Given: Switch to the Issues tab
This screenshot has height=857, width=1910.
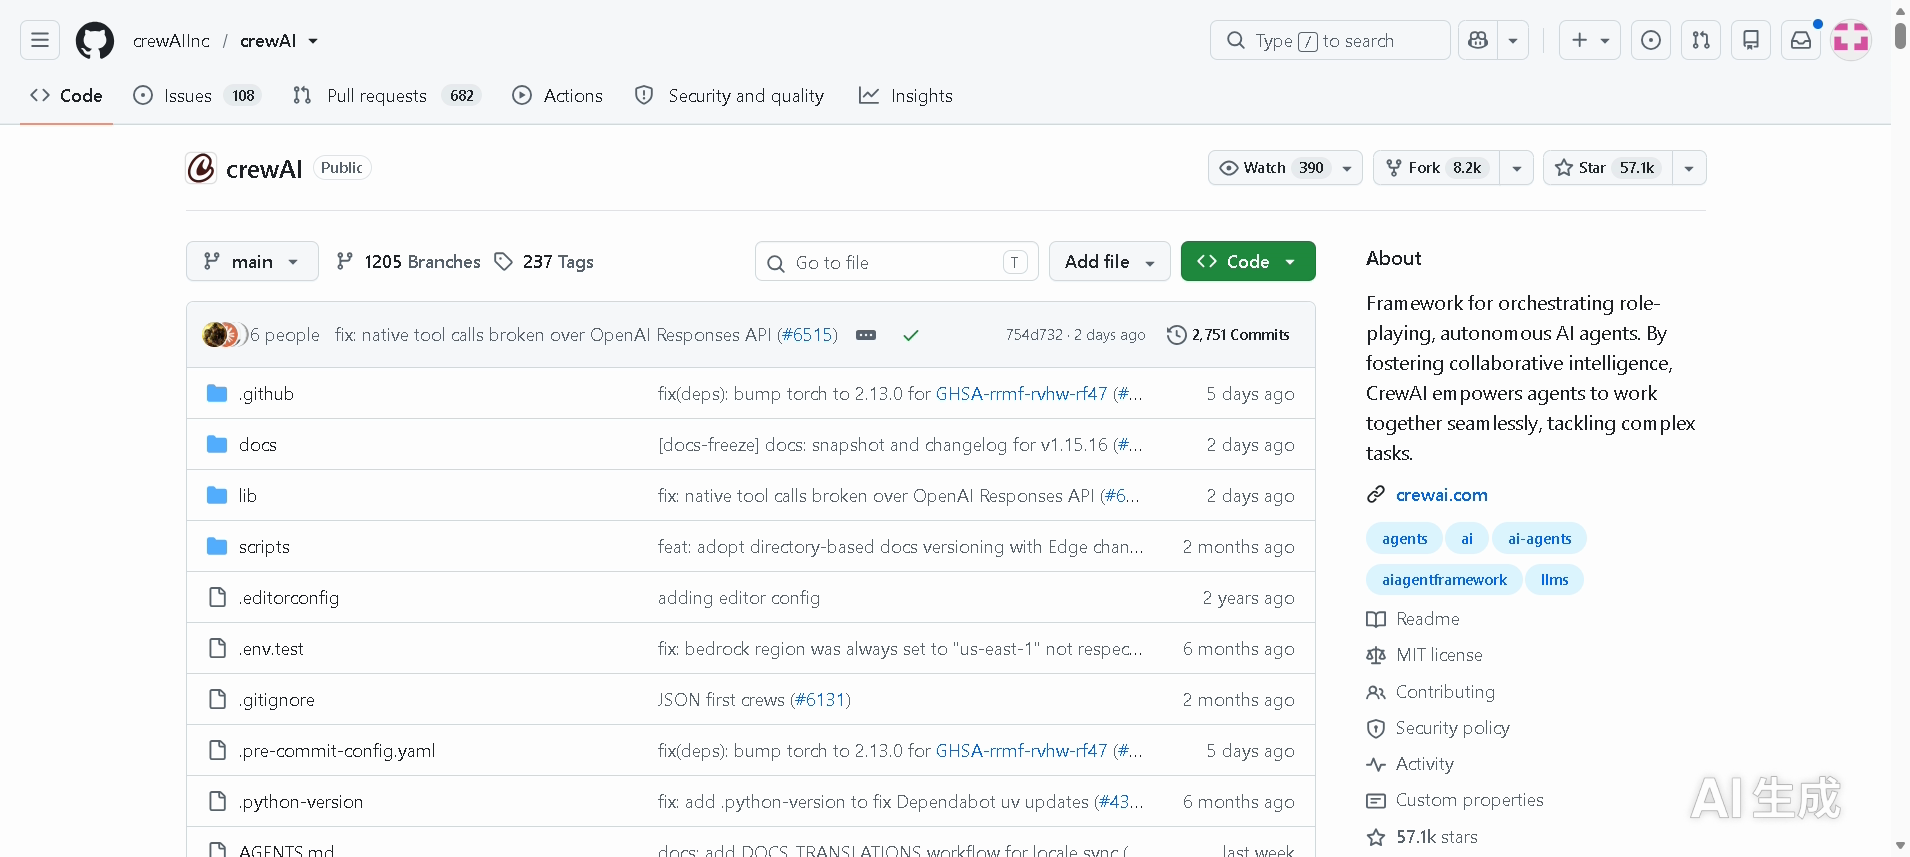Looking at the screenshot, I should (197, 96).
